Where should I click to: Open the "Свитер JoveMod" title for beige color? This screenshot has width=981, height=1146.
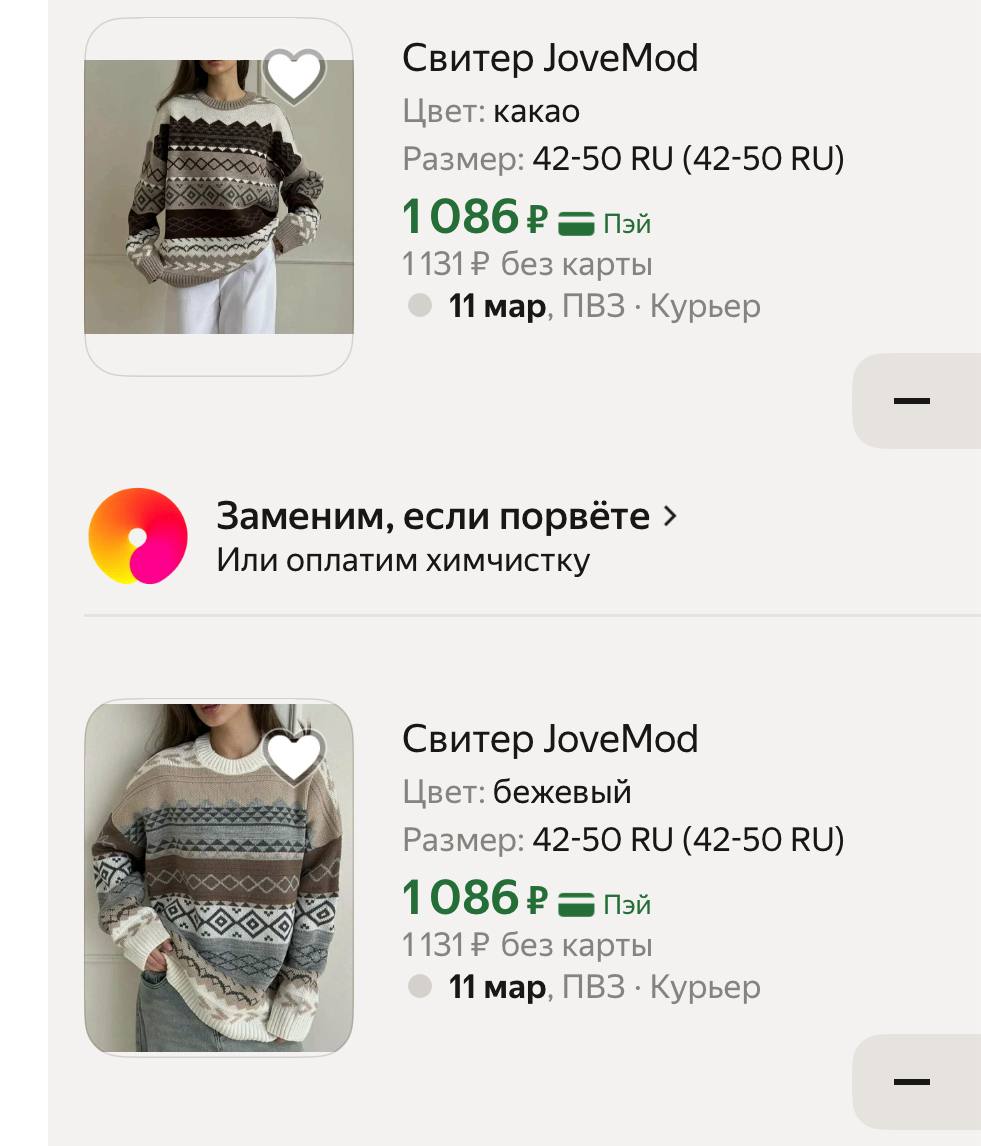click(550, 739)
